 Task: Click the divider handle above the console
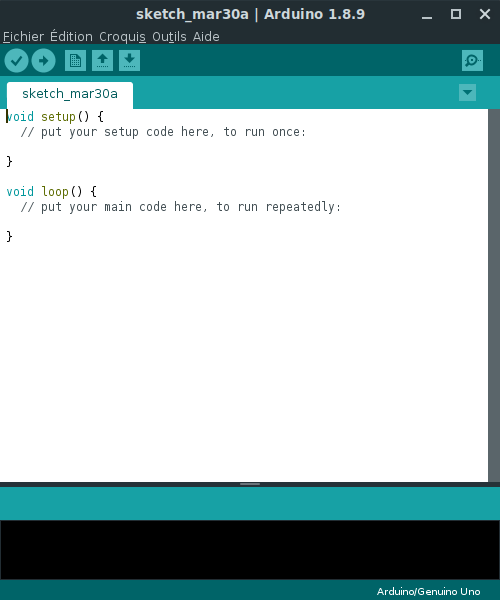tap(250, 484)
